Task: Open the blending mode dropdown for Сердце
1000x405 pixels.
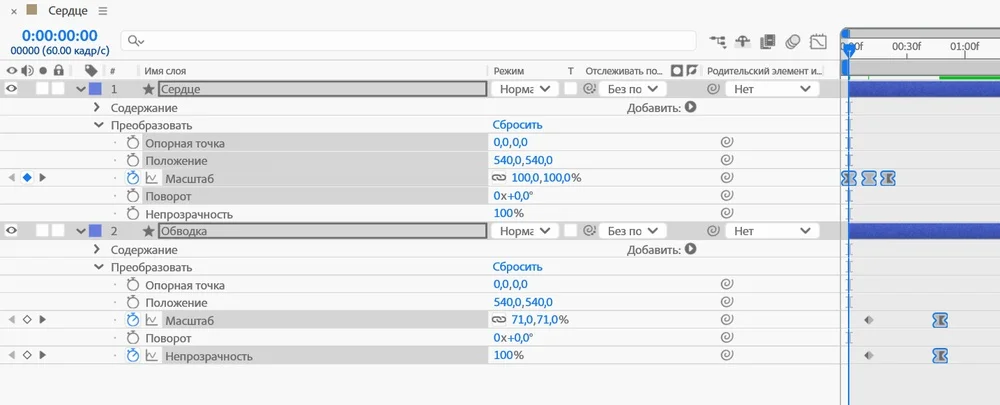Action: (x=524, y=89)
